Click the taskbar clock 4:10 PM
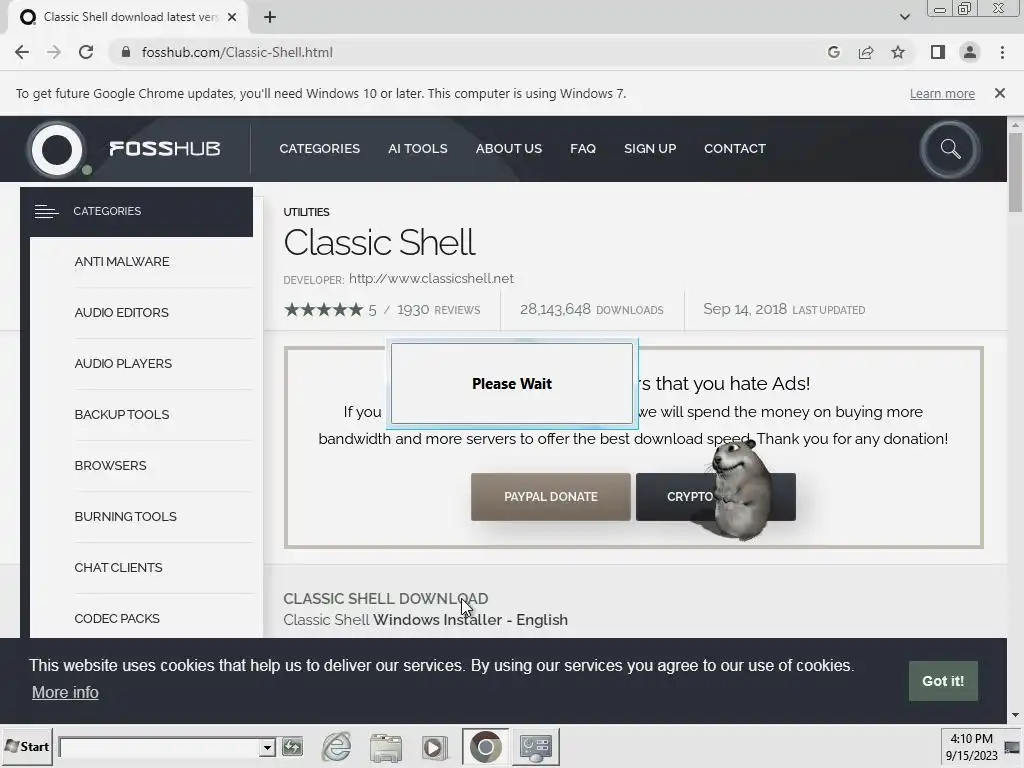Screen dimensions: 1024x768 point(971,739)
